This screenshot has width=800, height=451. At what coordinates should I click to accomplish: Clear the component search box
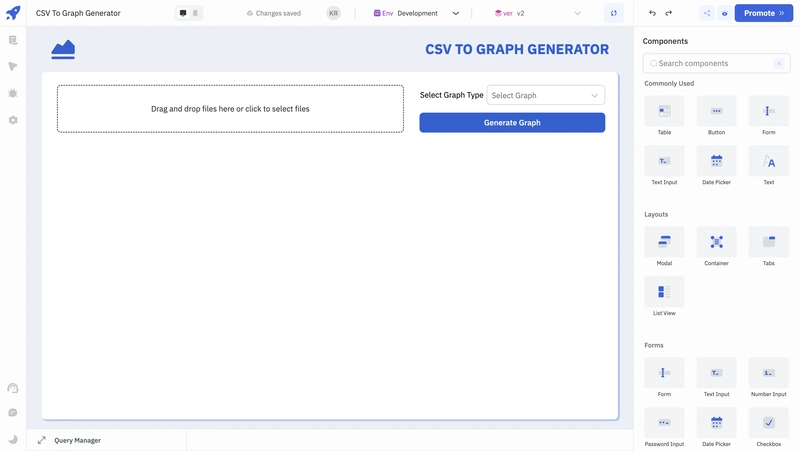pyautogui.click(x=779, y=63)
